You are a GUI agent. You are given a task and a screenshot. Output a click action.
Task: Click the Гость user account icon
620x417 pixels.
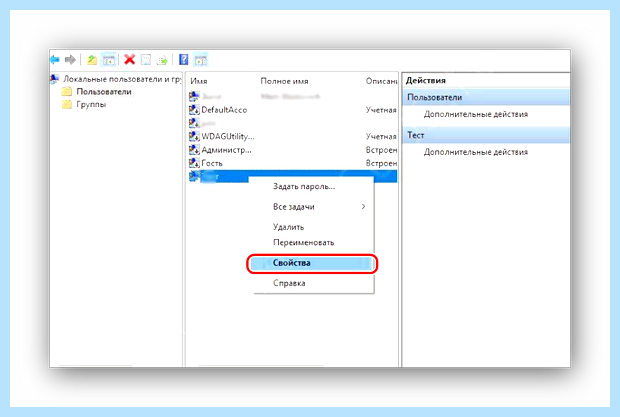point(194,162)
